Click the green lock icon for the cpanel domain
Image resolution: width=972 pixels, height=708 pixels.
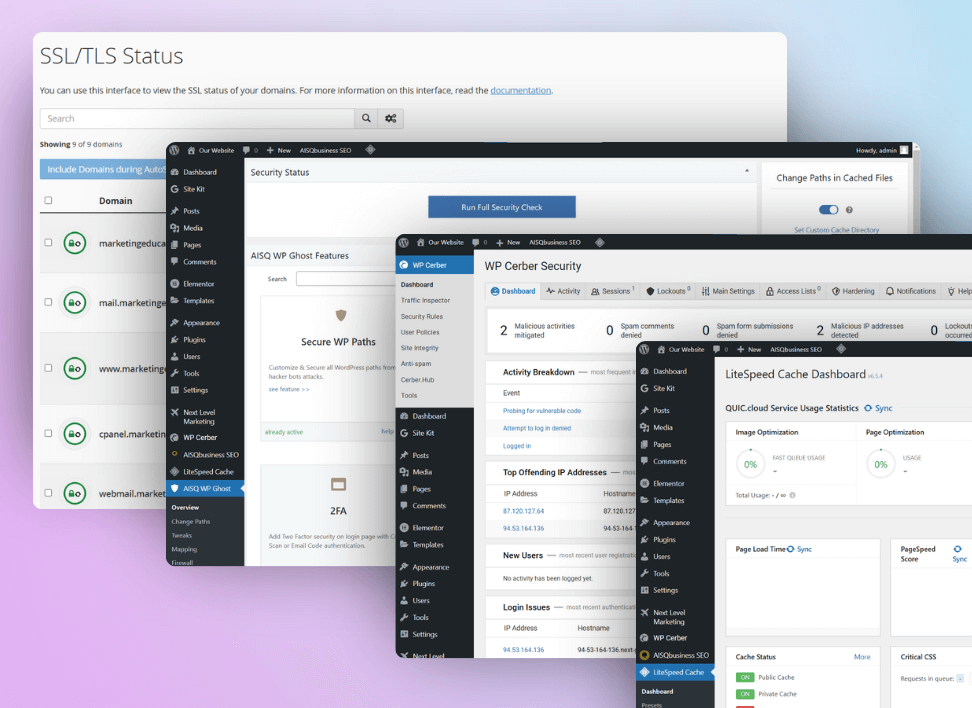coord(74,434)
